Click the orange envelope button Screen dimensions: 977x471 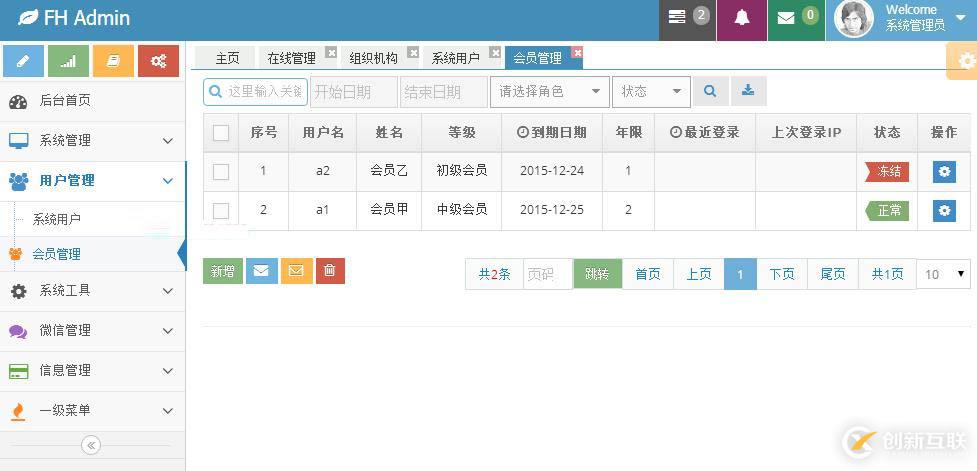coord(297,271)
